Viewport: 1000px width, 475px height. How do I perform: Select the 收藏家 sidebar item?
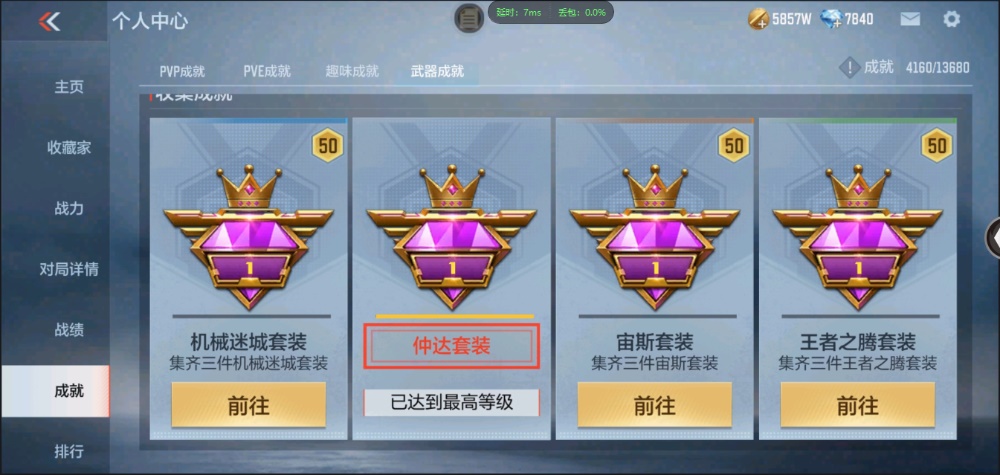[x=69, y=148]
